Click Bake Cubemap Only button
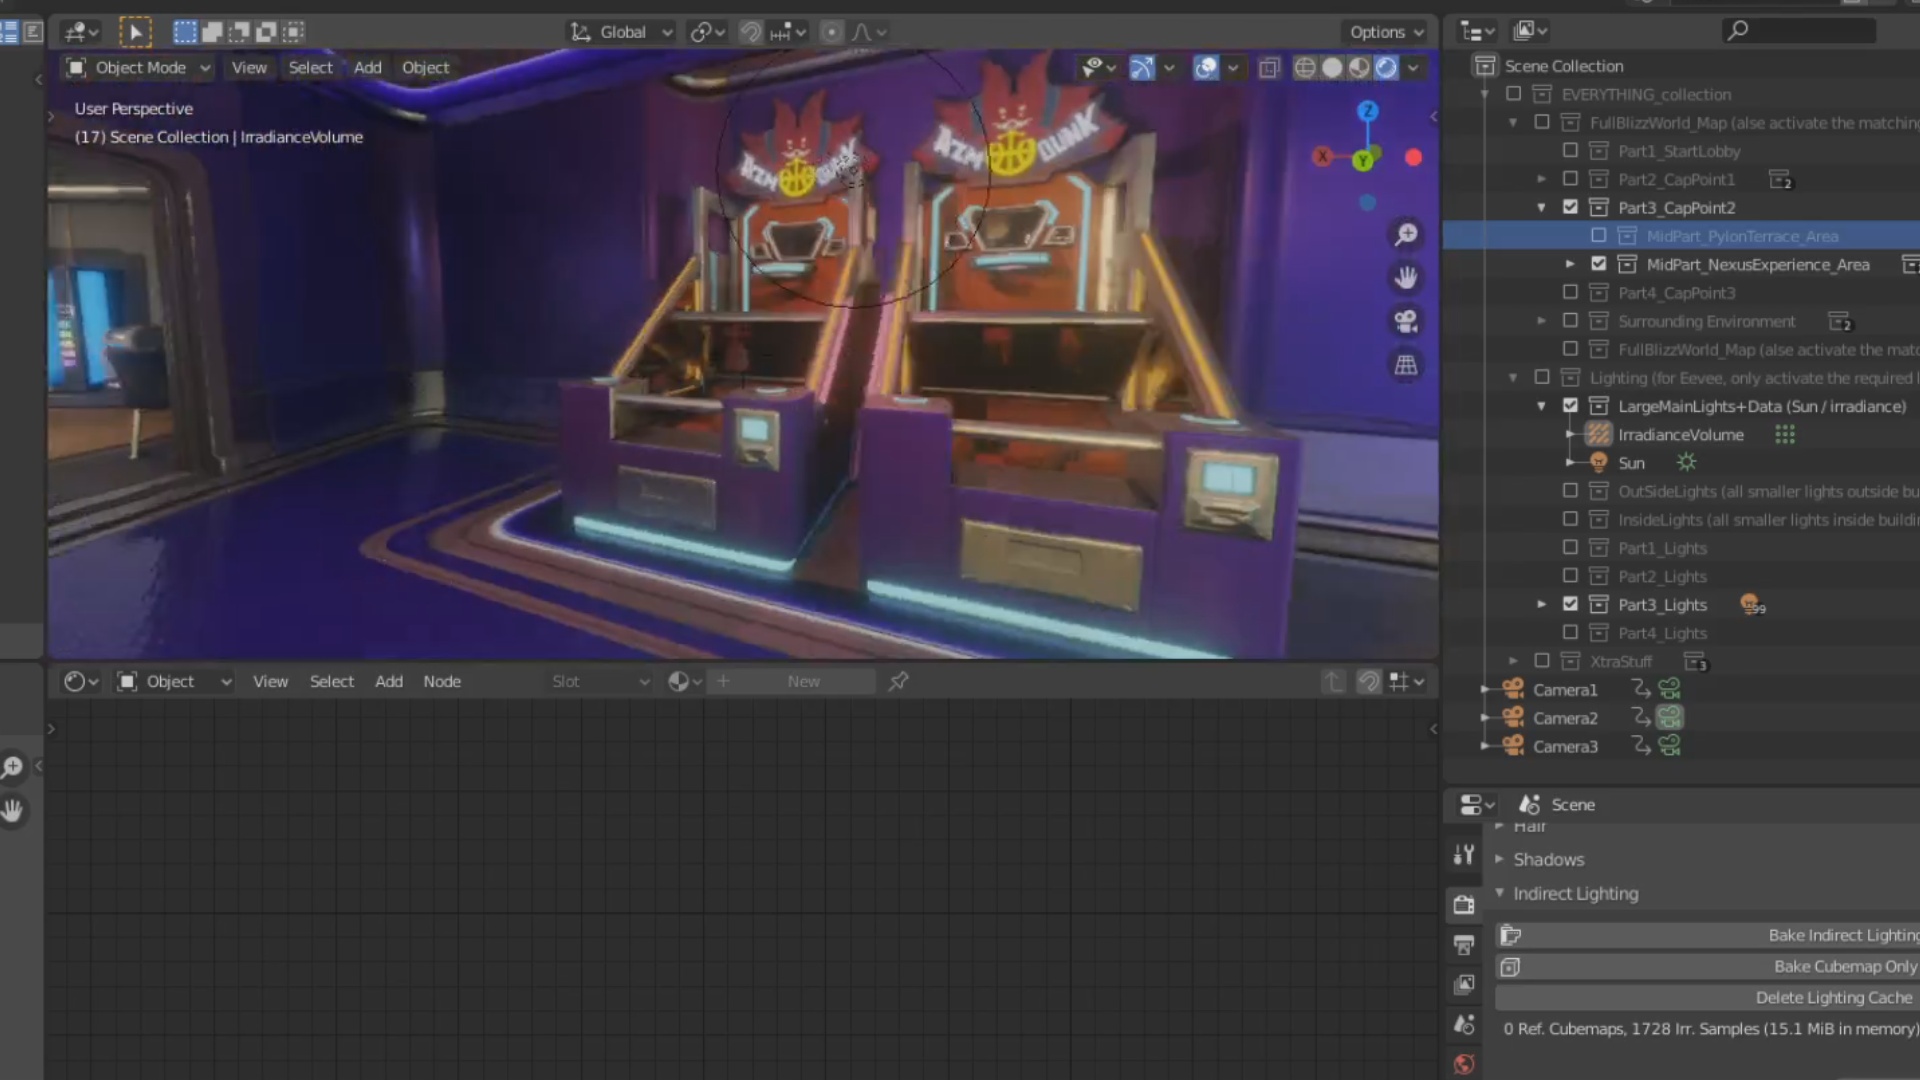Viewport: 1920px width, 1080px height. [x=1707, y=966]
